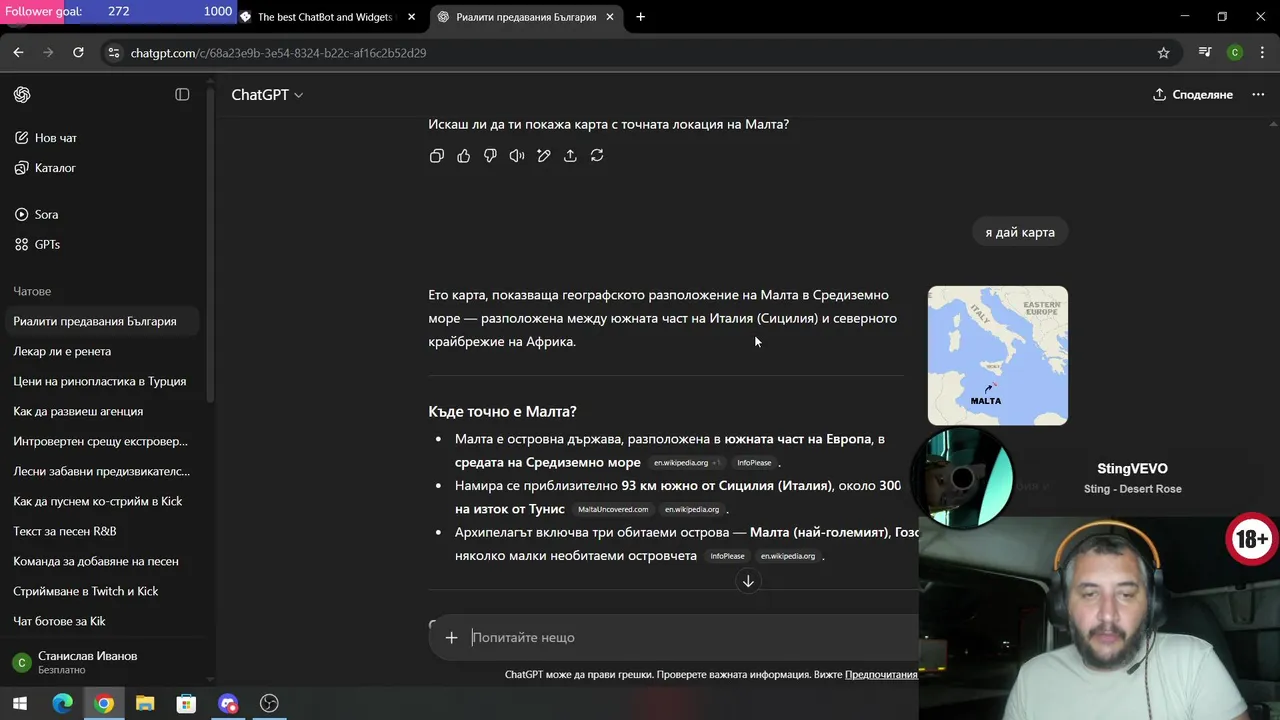Open chat 'Как да пуснем ко-стрийм в Kick'
1280x720 pixels.
[103, 502]
